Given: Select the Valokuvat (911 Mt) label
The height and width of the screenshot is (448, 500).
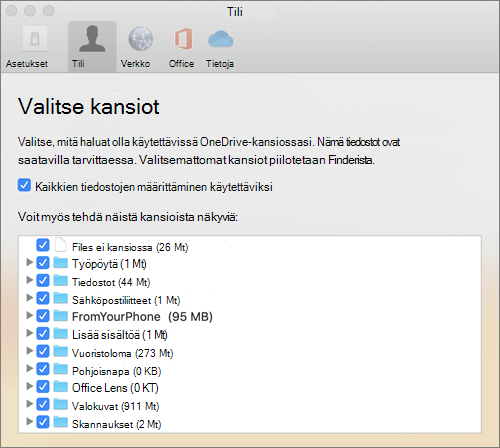Looking at the screenshot, I should pos(116,406).
